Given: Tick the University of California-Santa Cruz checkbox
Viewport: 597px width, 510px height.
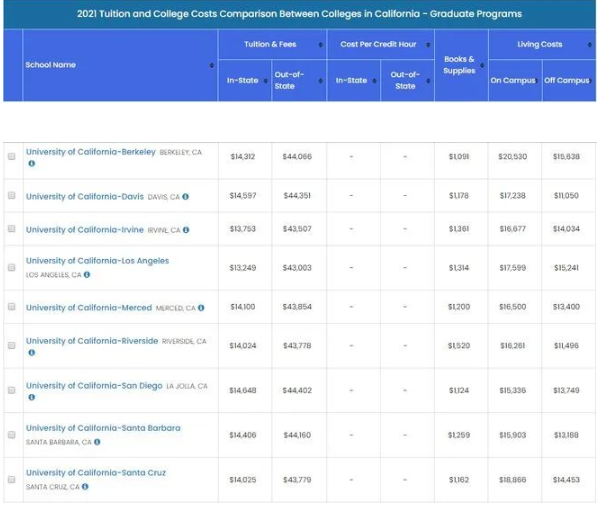Looking at the screenshot, I should tap(11, 479).
